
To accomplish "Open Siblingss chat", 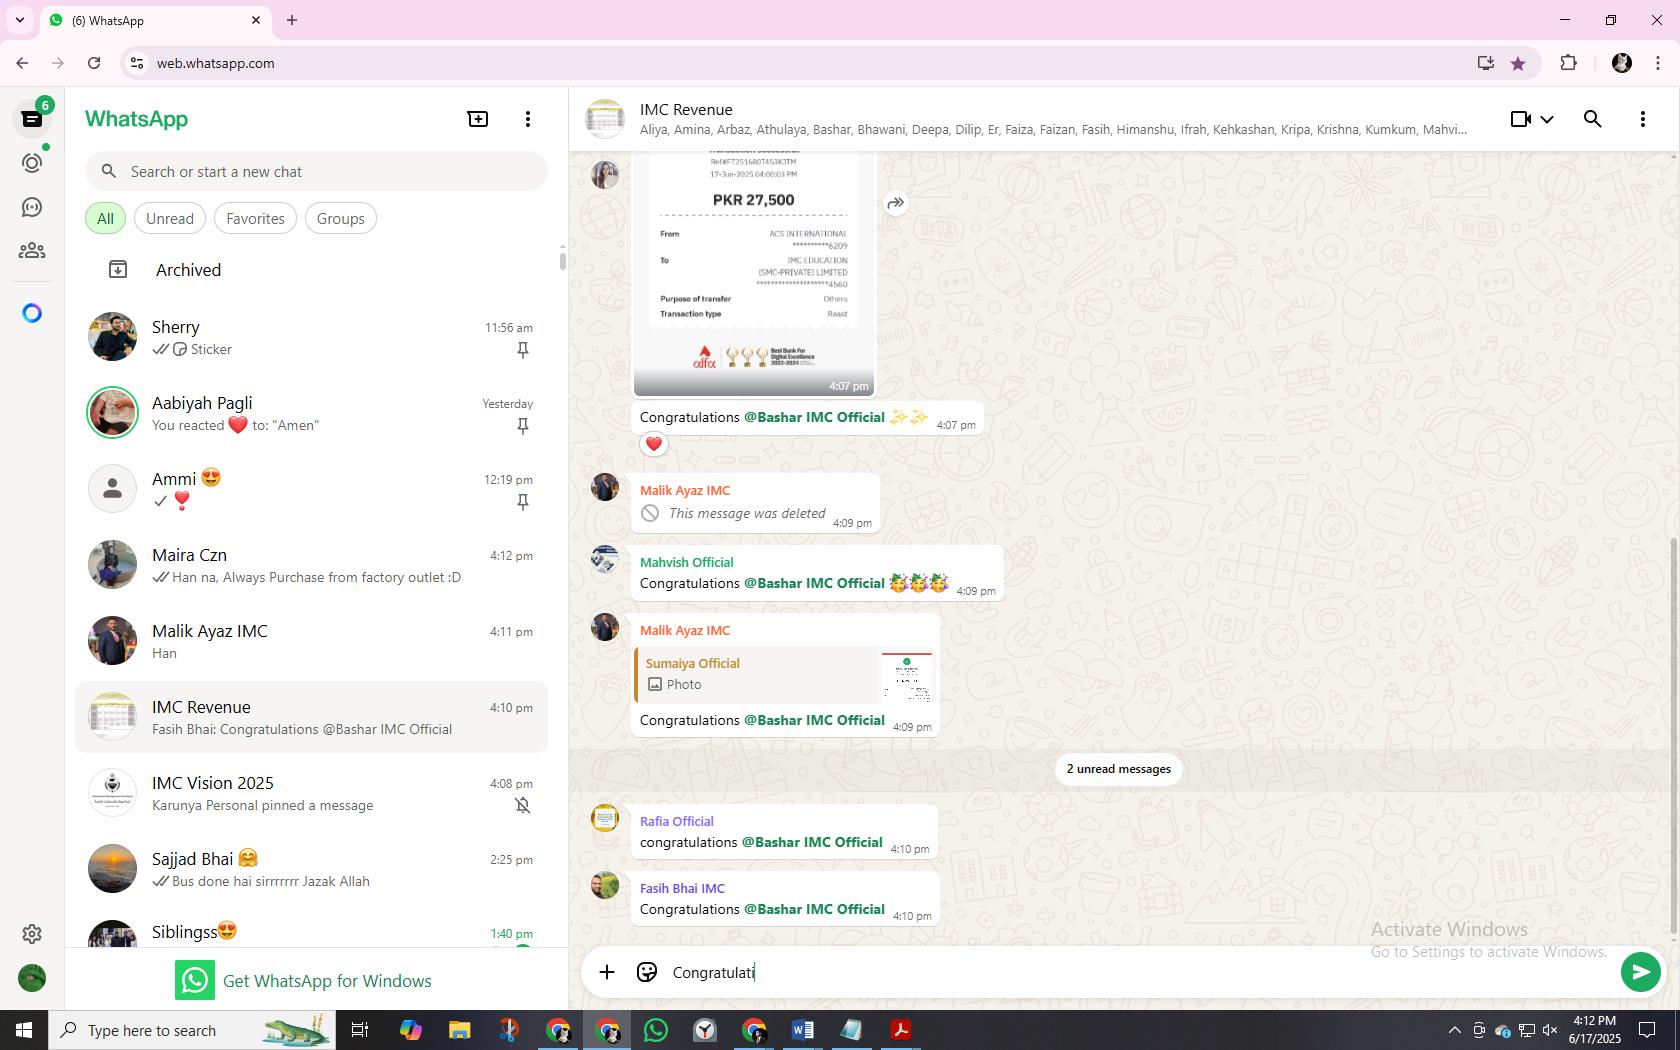I will coord(311,930).
